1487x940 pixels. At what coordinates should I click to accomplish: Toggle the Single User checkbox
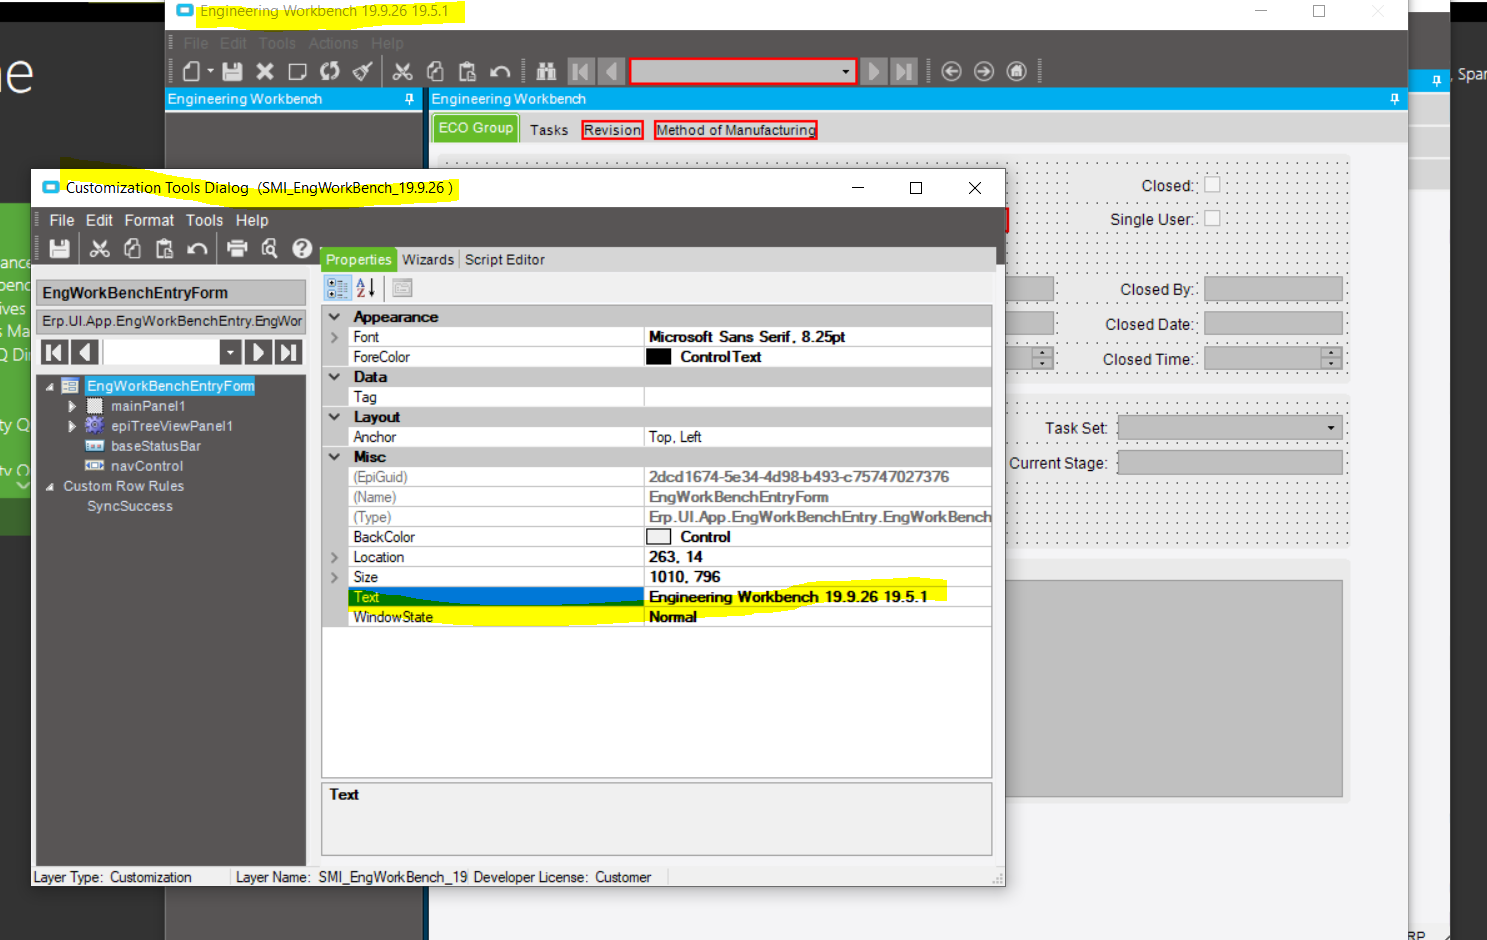pyautogui.click(x=1212, y=218)
